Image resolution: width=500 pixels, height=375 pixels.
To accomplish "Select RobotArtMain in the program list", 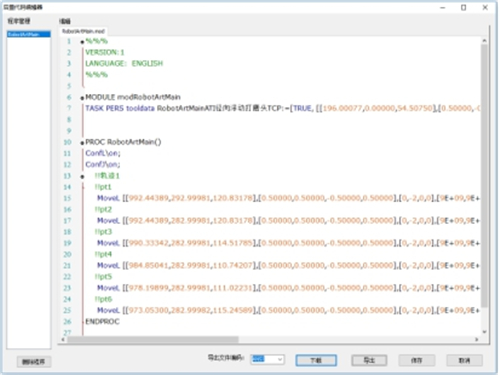I will pos(29,34).
